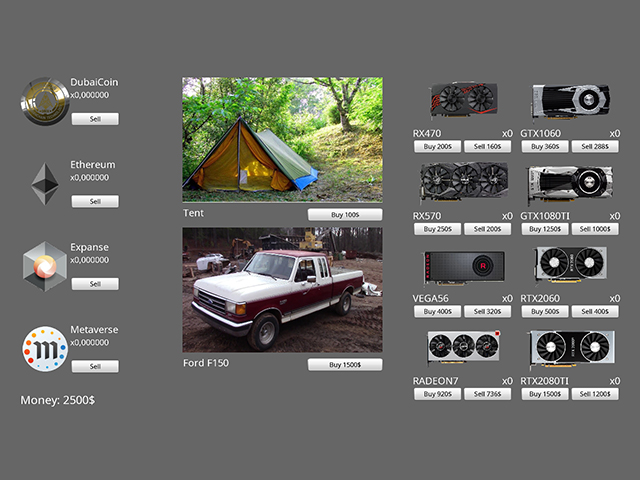Image resolution: width=640 pixels, height=480 pixels.
Task: Click the GTX1060 graphics card image
Action: click(x=571, y=101)
